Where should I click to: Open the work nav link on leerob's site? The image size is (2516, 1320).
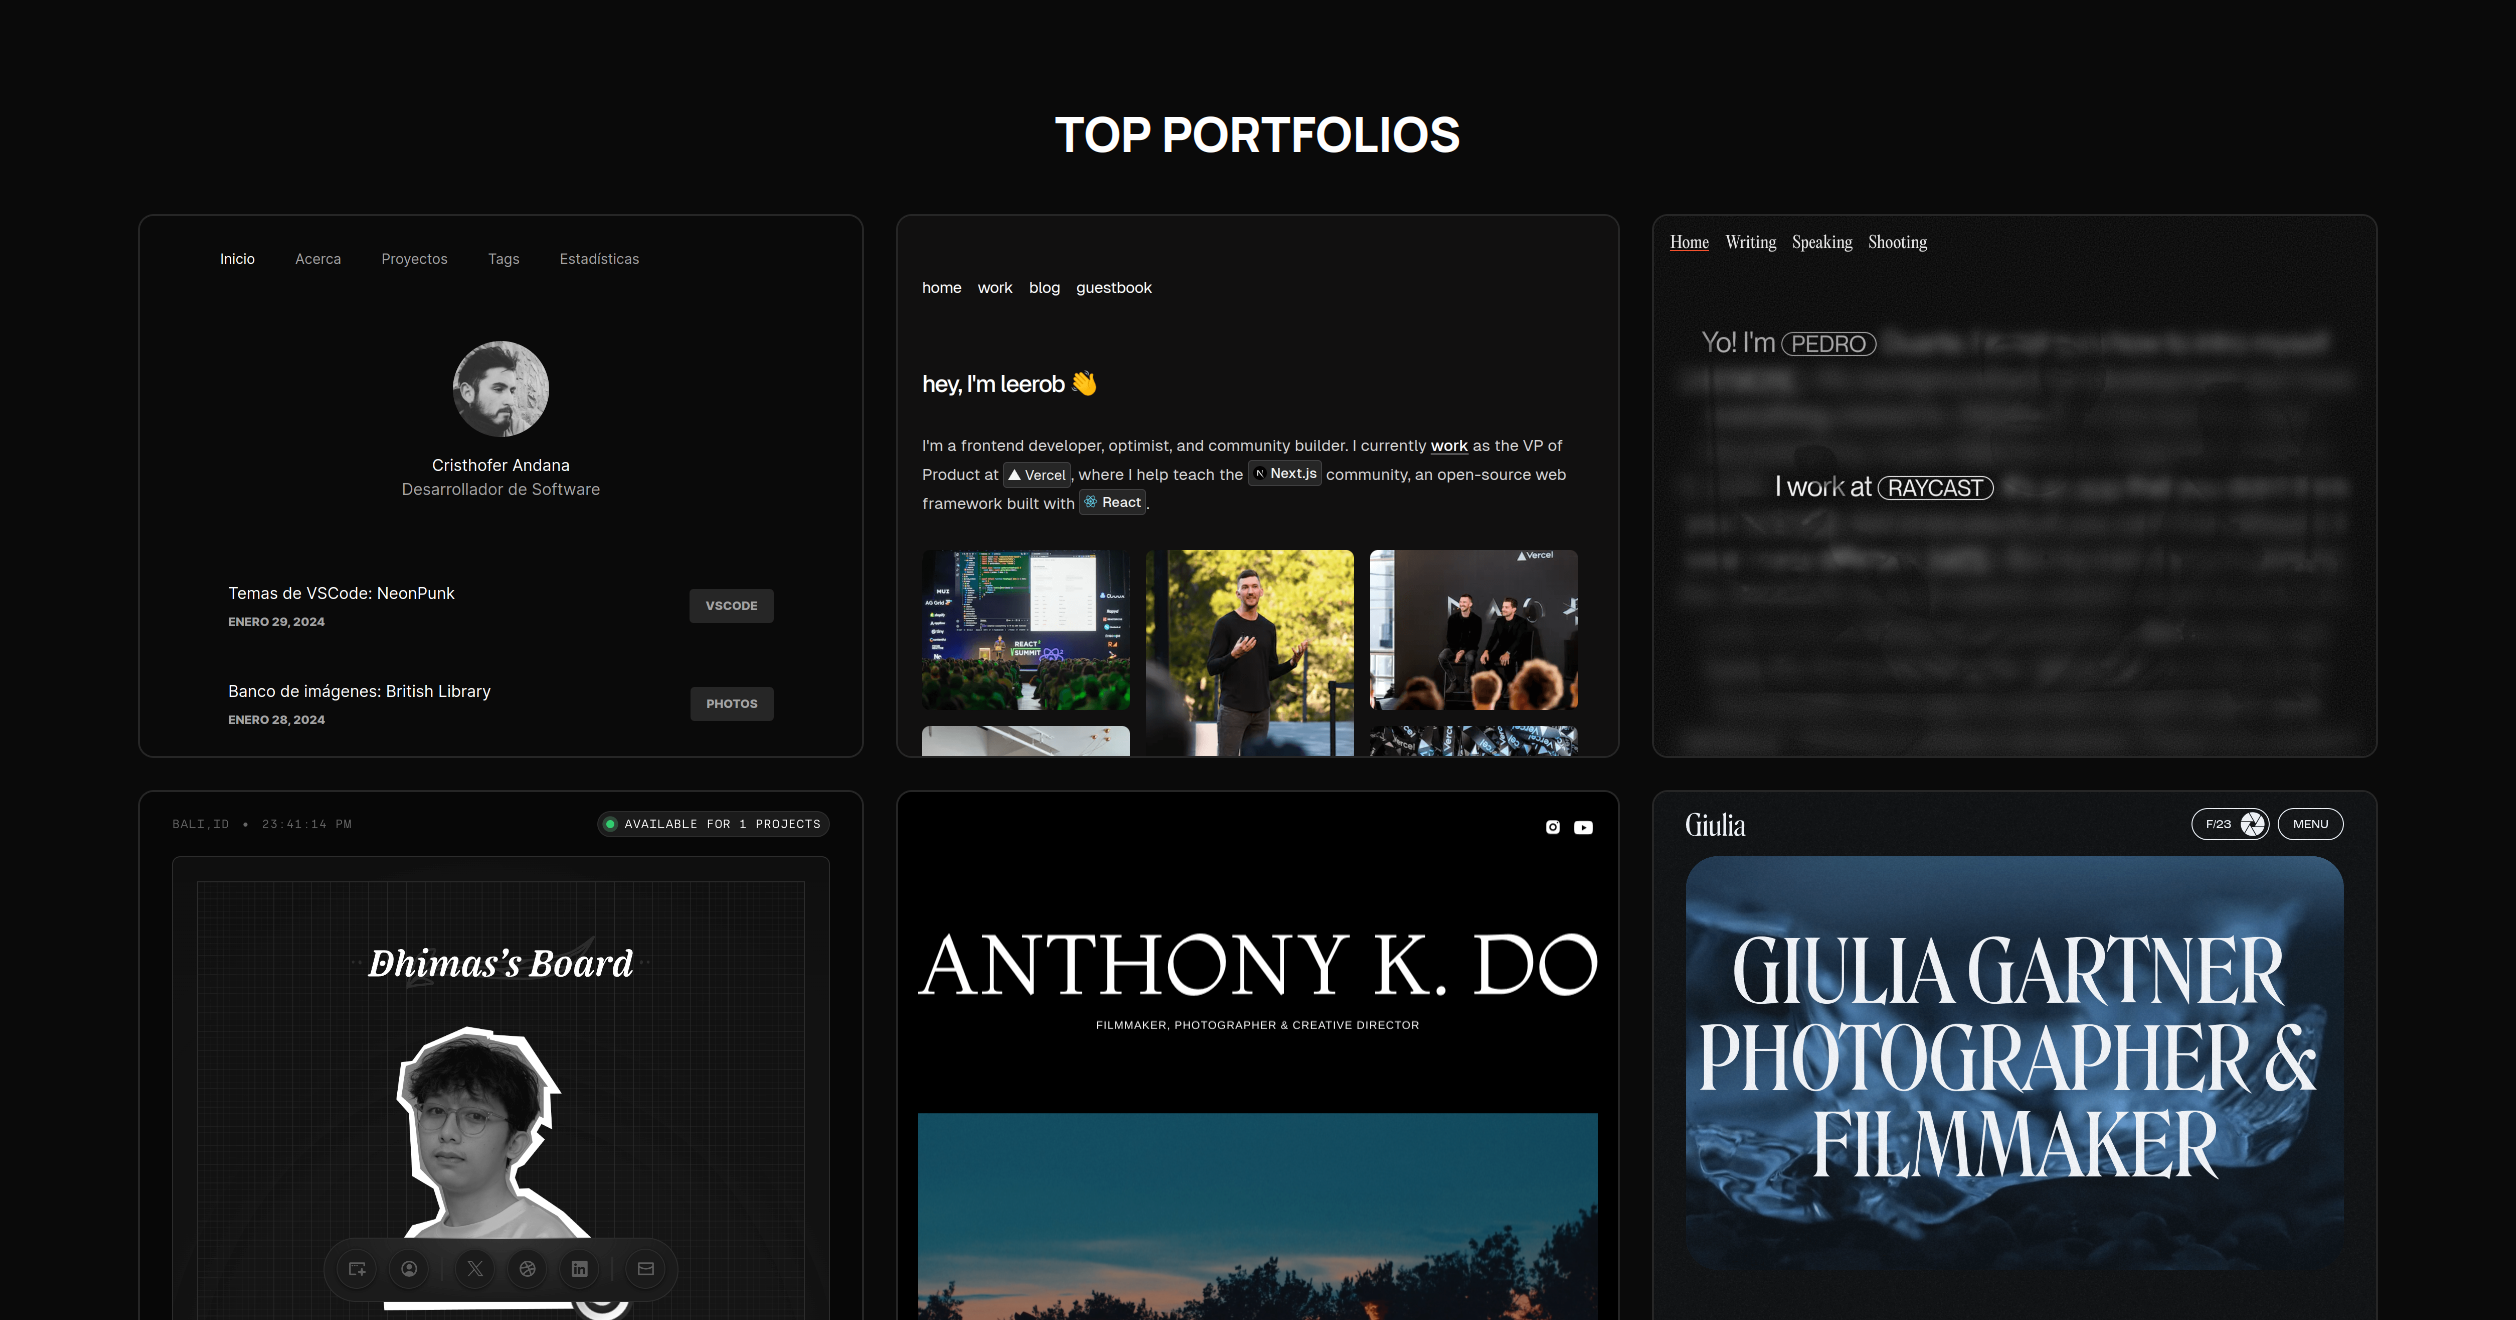coord(995,288)
